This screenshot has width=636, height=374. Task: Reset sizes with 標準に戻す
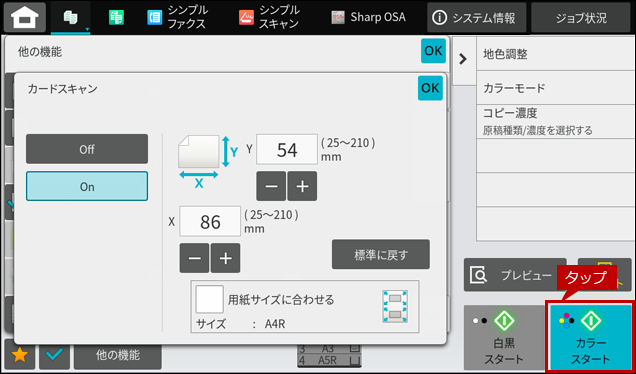click(380, 254)
